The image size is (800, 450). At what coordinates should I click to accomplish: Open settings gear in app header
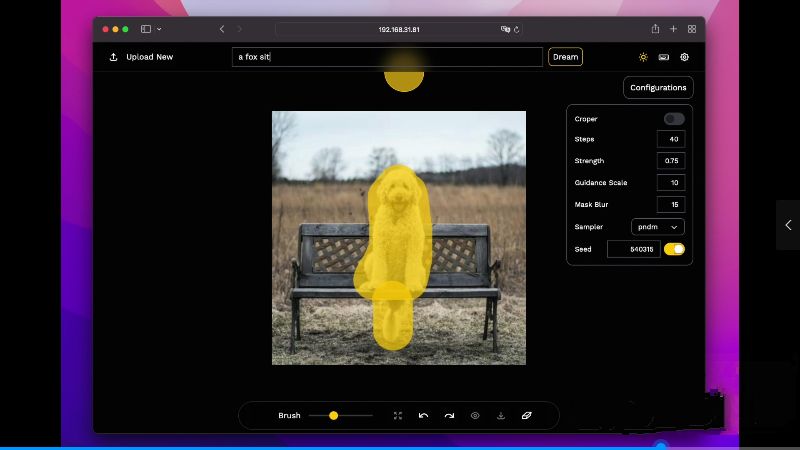[684, 57]
